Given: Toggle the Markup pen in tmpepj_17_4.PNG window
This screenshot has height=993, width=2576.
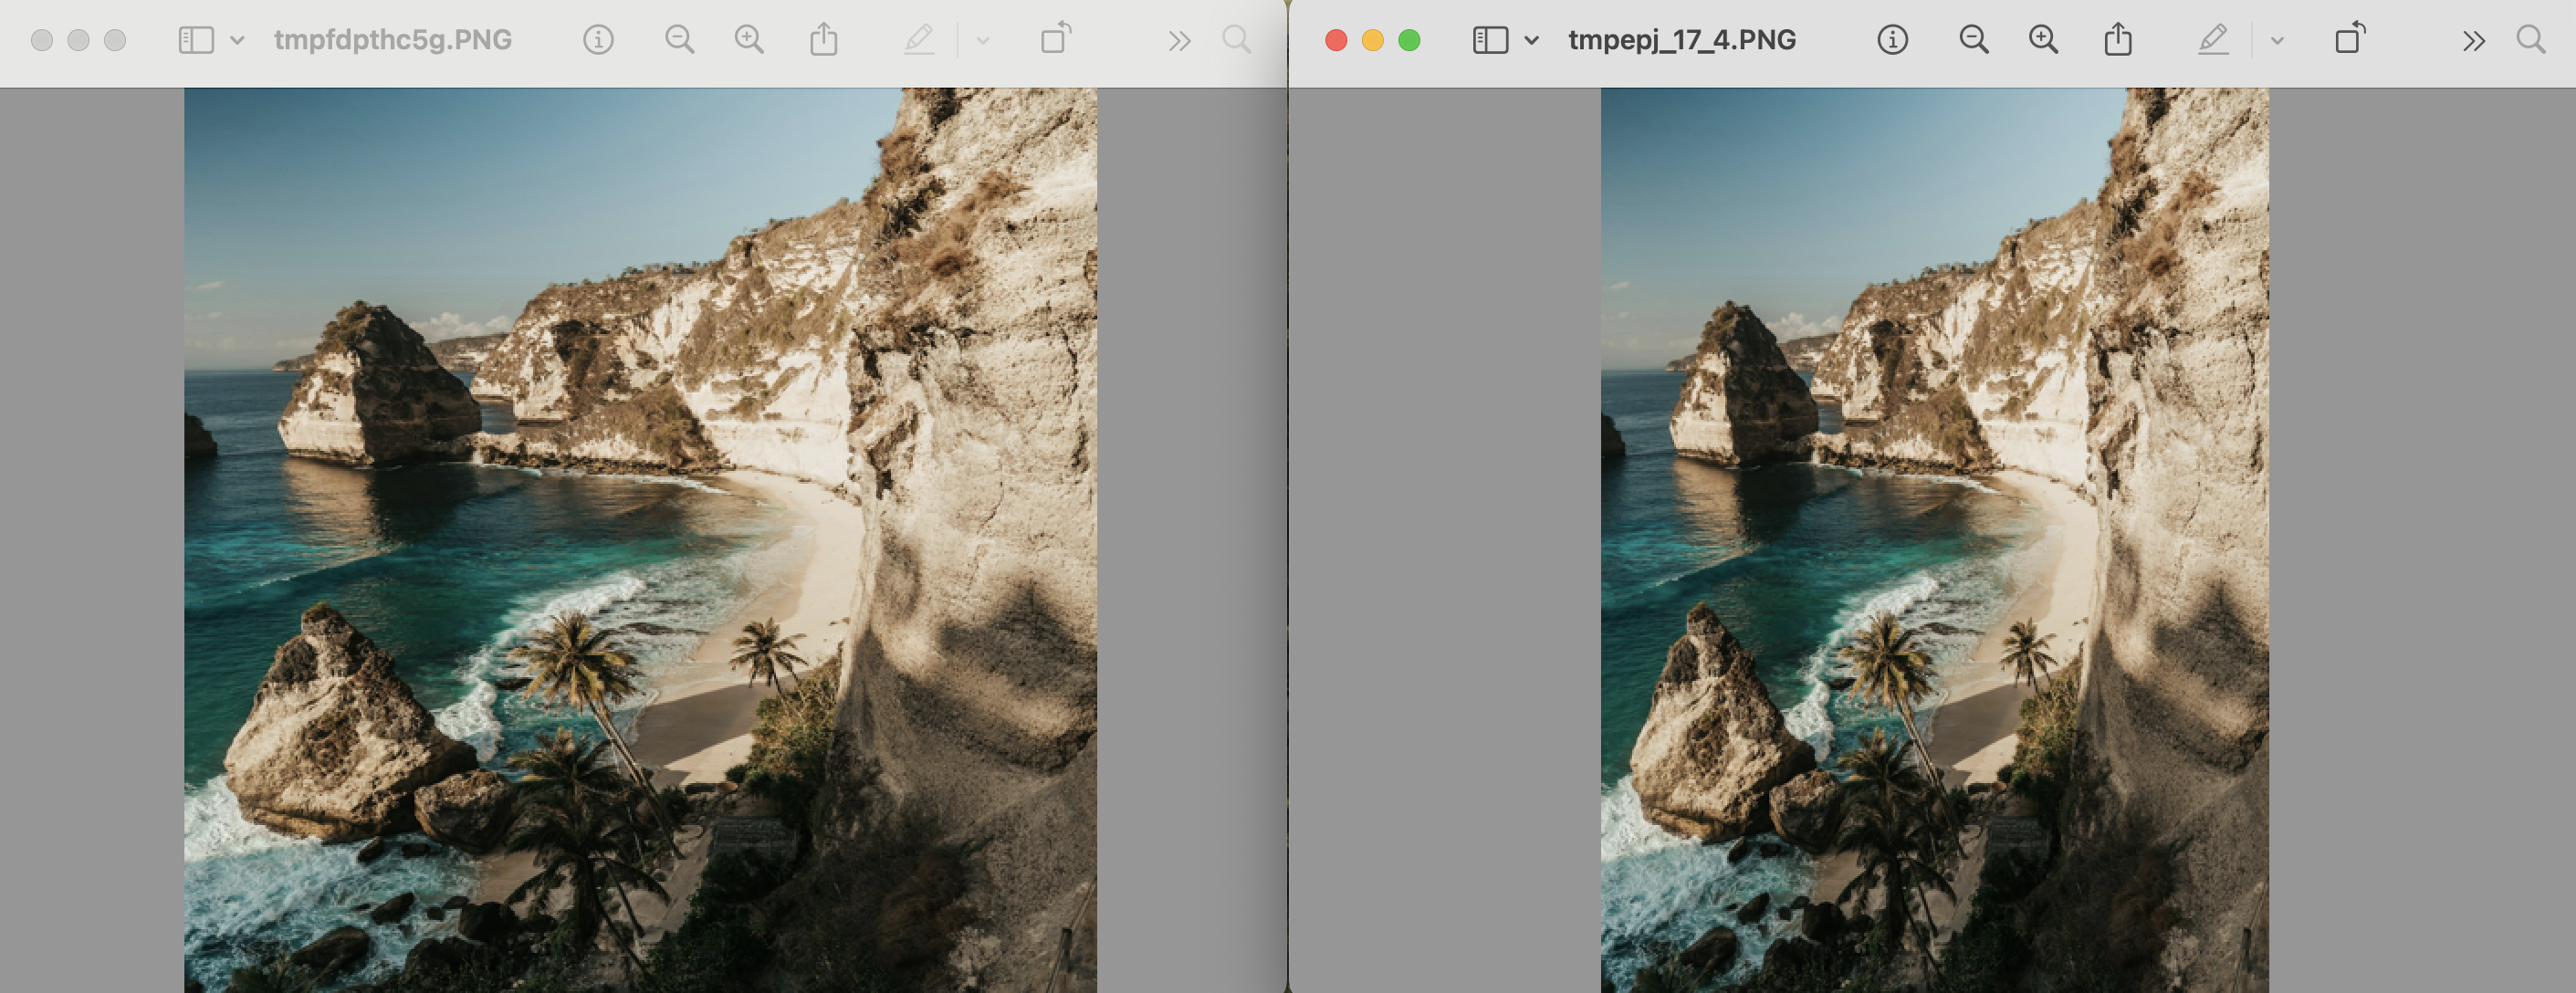Looking at the screenshot, I should pos(2213,40).
